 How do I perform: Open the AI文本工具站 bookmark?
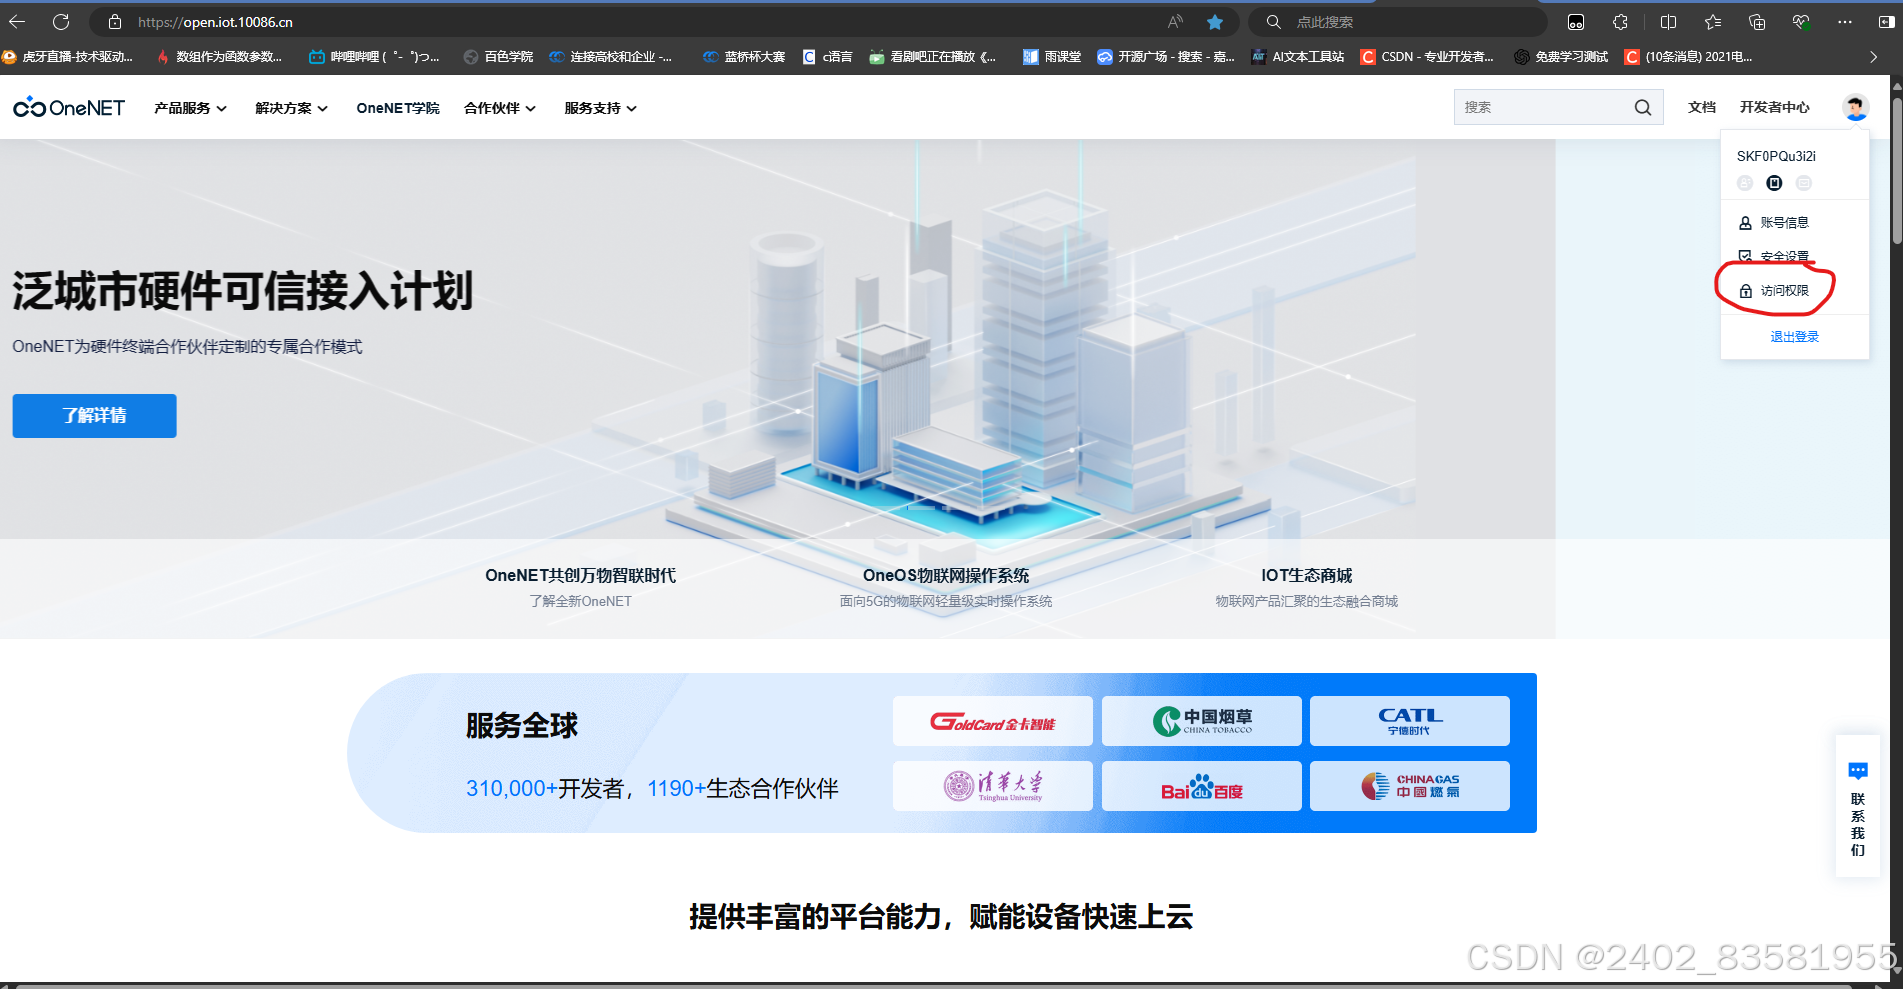[1298, 57]
